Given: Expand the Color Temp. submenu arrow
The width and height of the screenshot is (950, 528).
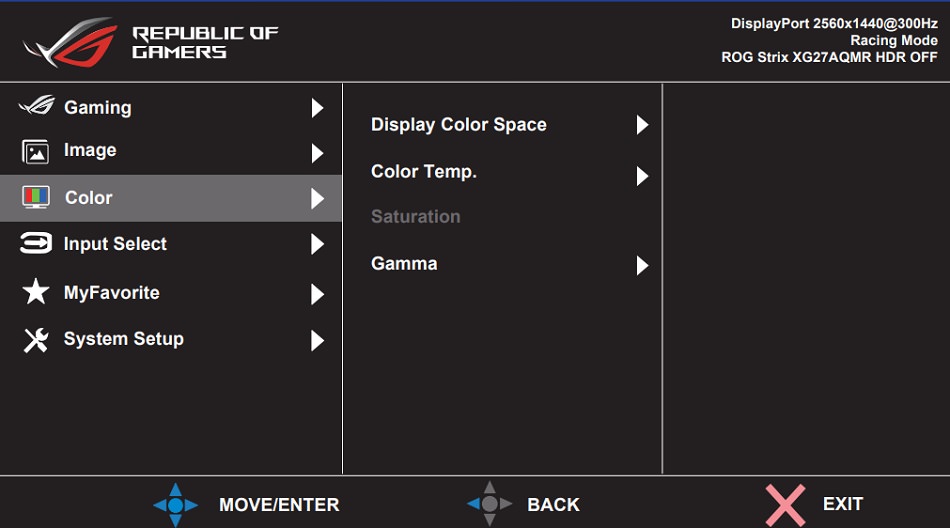Looking at the screenshot, I should (x=642, y=176).
